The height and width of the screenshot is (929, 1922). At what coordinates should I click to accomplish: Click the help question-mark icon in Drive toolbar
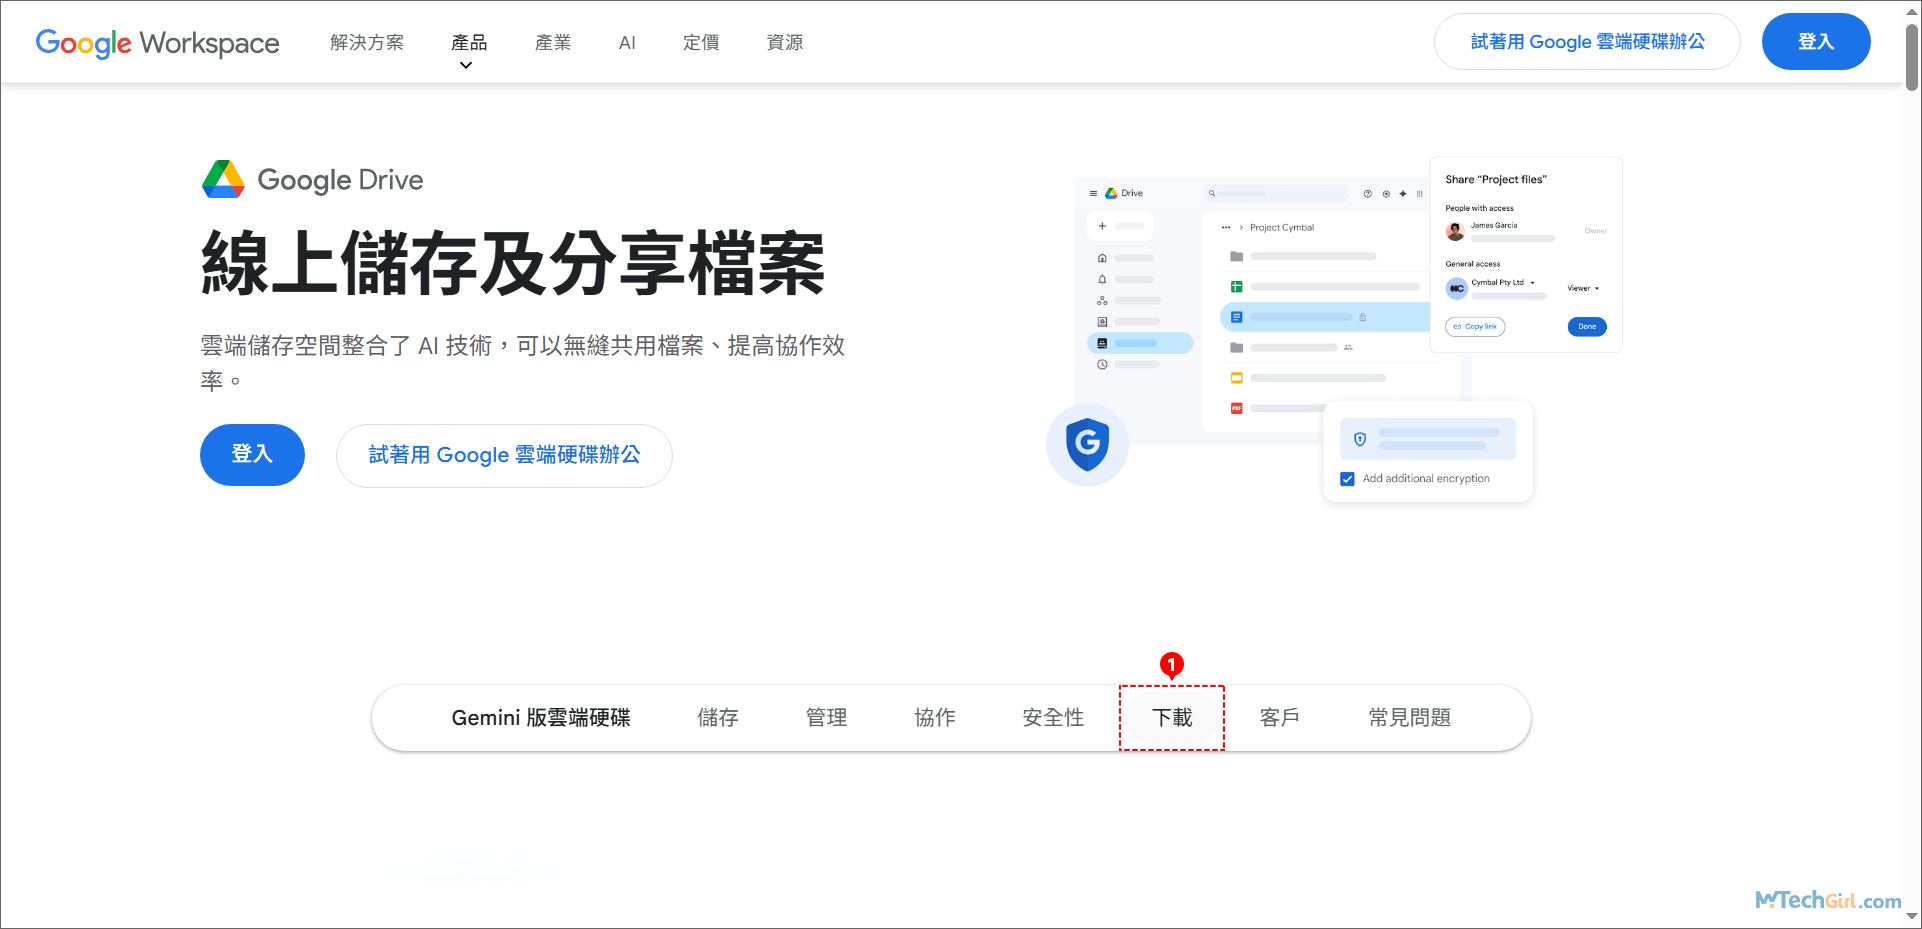click(1367, 194)
